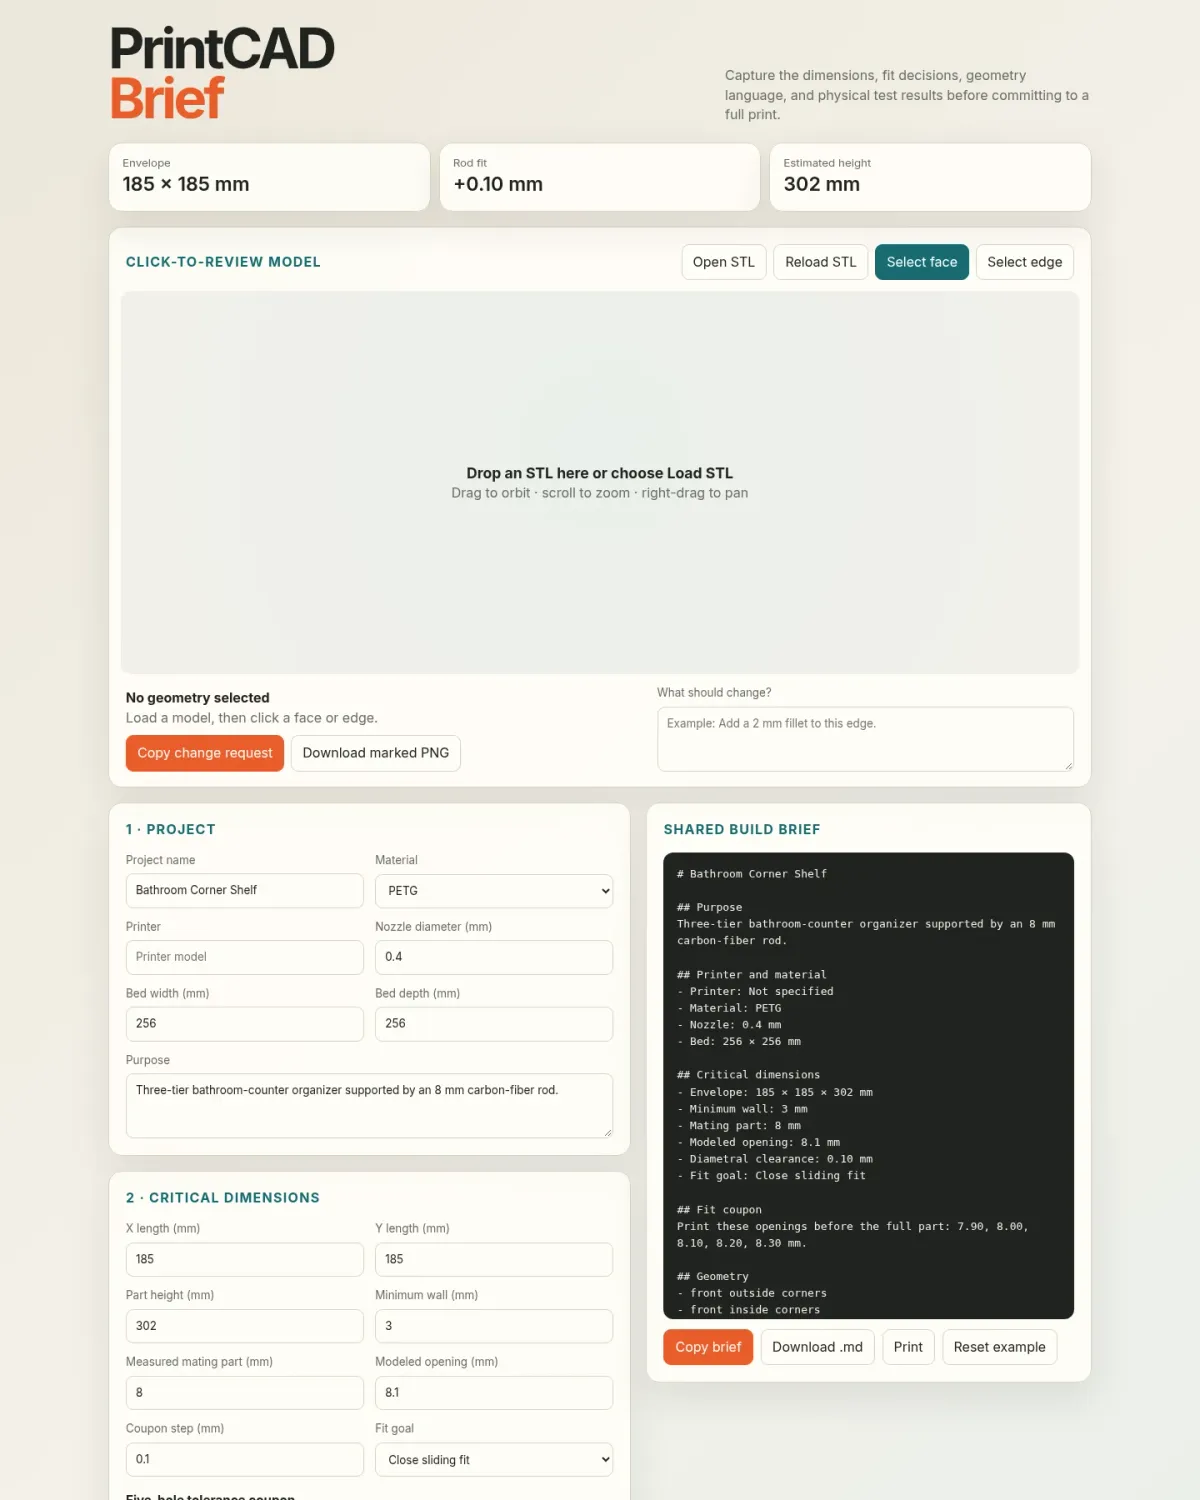This screenshot has width=1200, height=1500.
Task: Change the Bed depth field
Action: pos(494,1024)
